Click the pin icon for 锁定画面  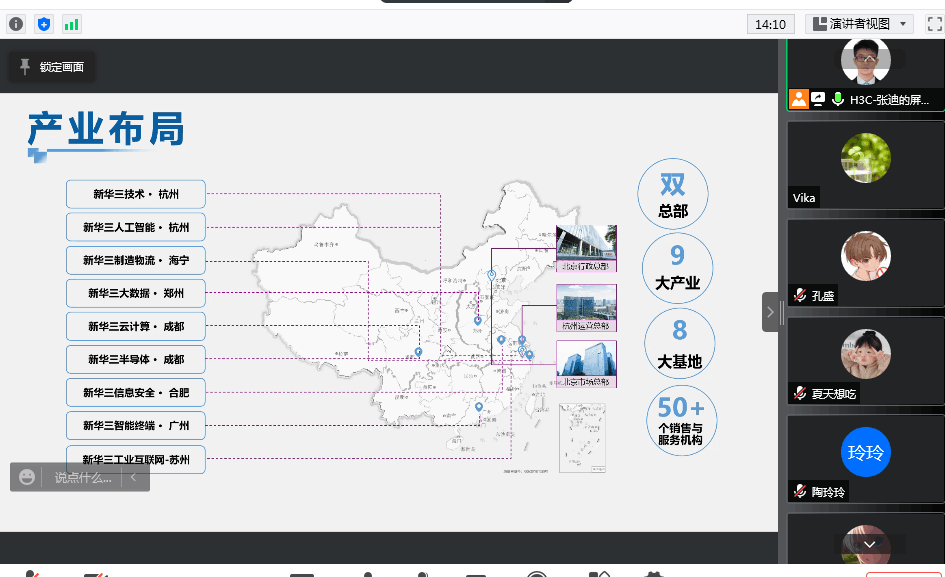click(25, 67)
